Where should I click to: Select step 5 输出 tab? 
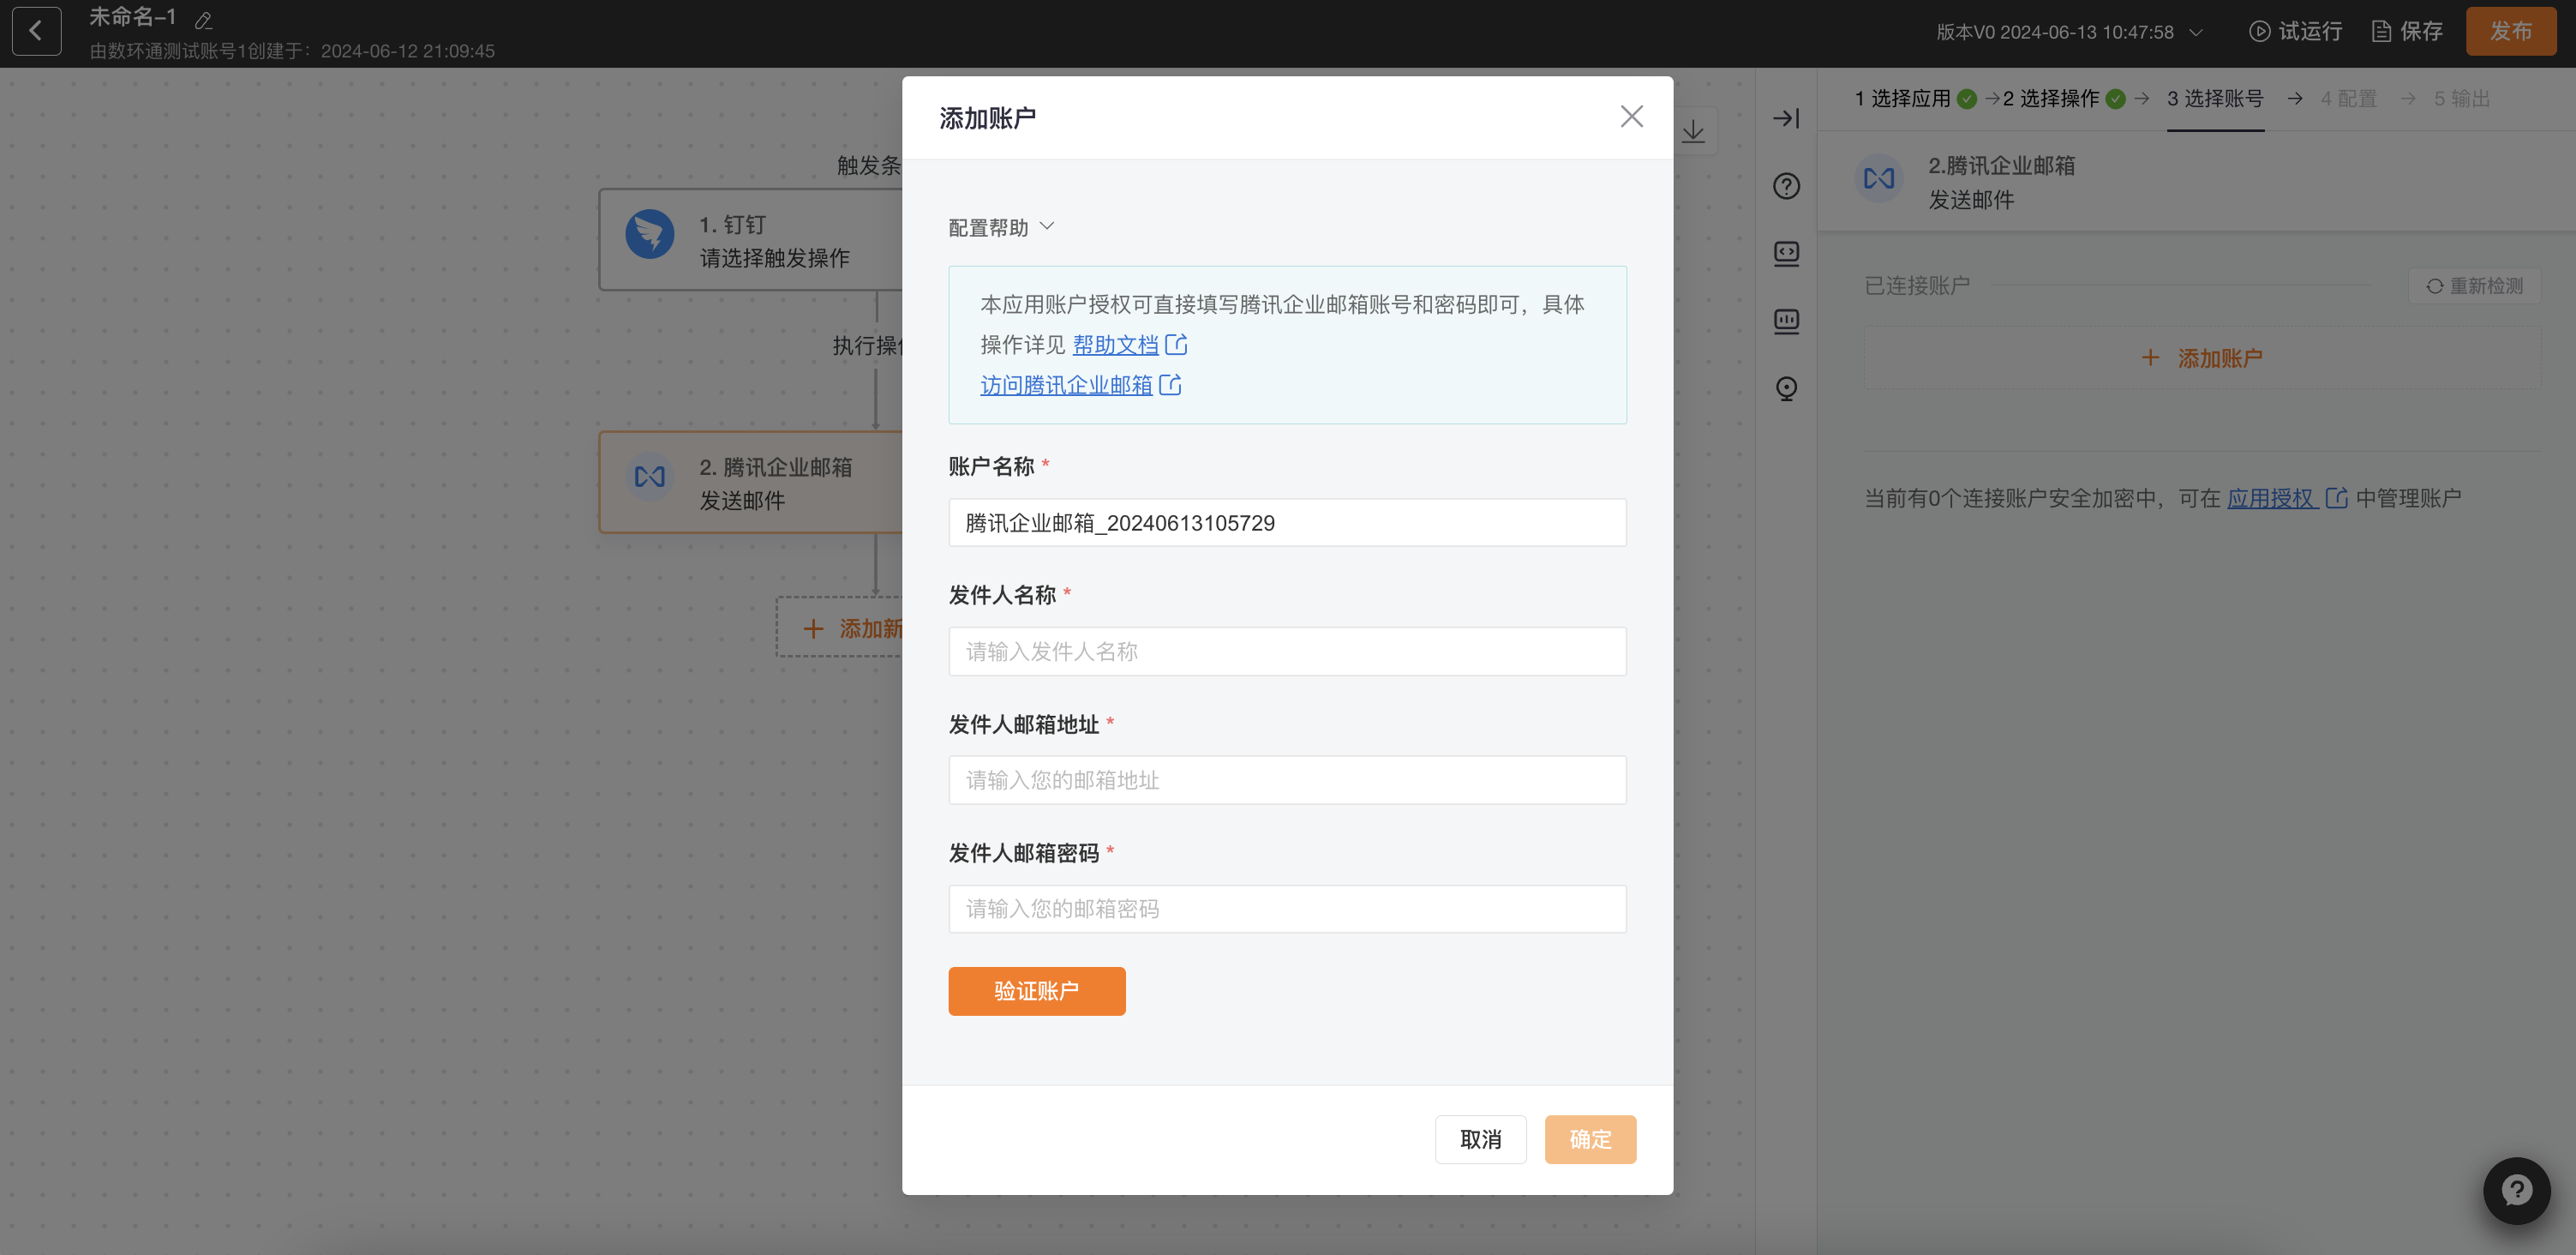pyautogui.click(x=2461, y=98)
